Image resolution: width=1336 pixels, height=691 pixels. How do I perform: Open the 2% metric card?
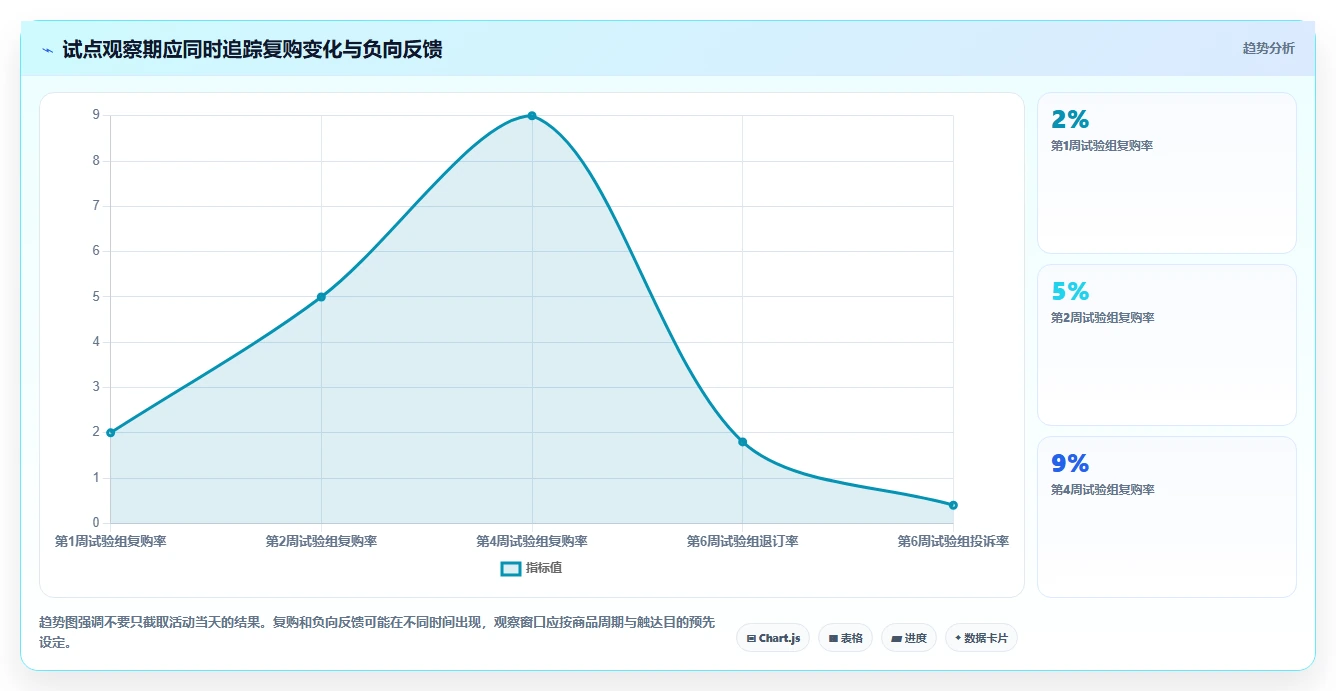coord(1167,173)
